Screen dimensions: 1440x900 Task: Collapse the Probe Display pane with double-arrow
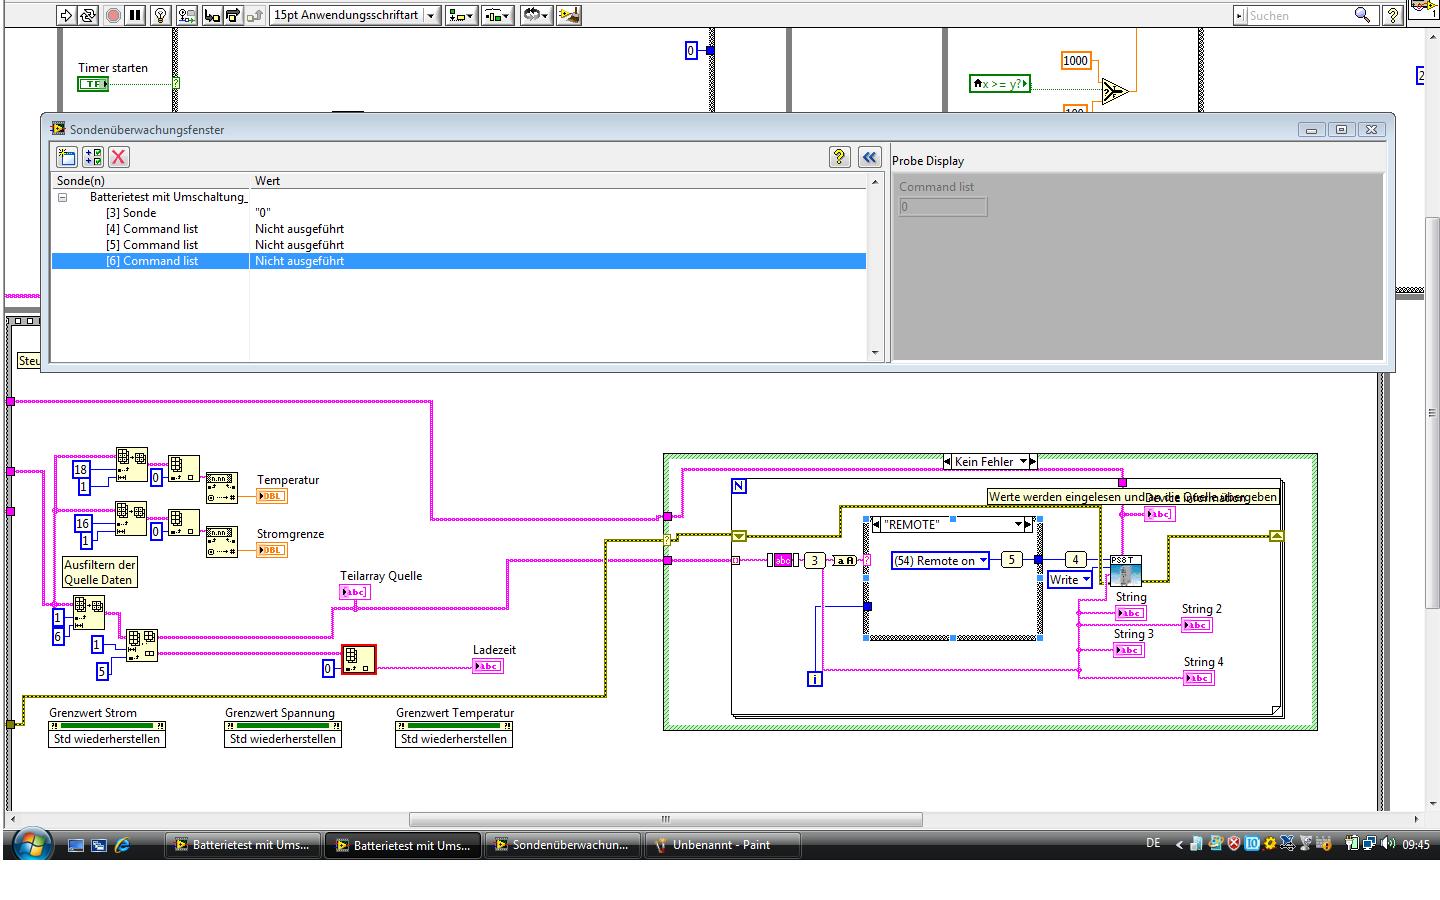click(x=869, y=157)
